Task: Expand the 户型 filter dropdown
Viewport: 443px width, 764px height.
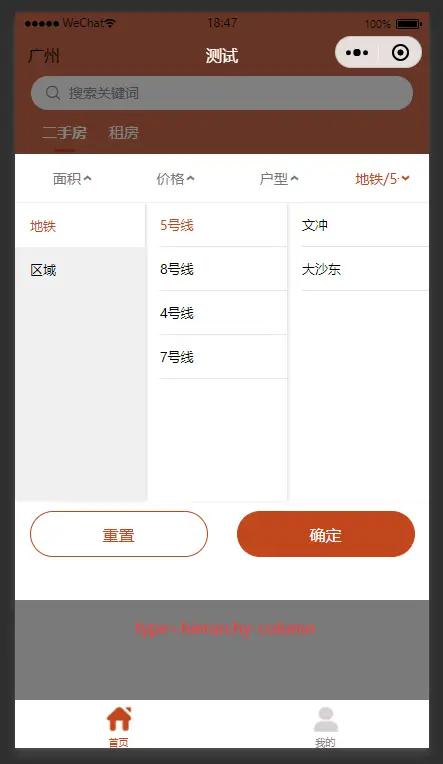Action: [x=279, y=179]
